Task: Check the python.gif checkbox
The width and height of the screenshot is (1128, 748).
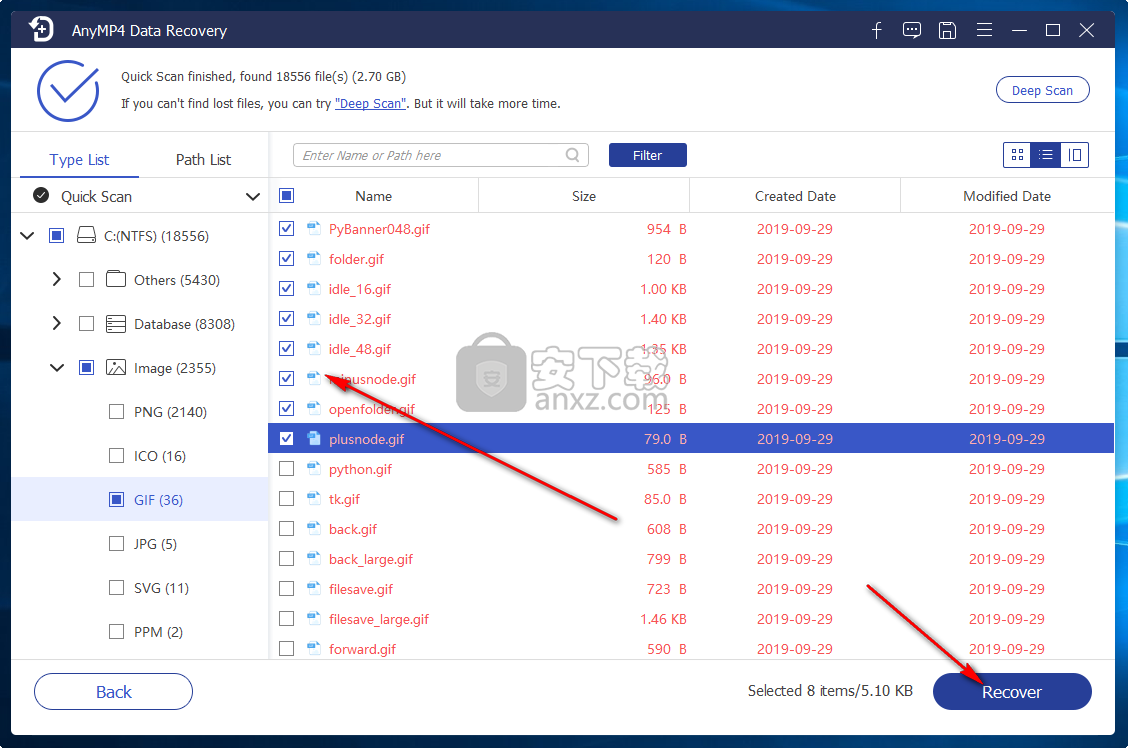Action: coord(286,468)
